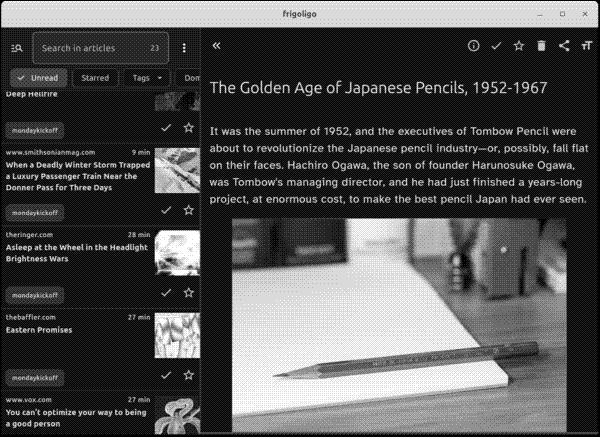Click the article count 23 in search box

point(155,48)
